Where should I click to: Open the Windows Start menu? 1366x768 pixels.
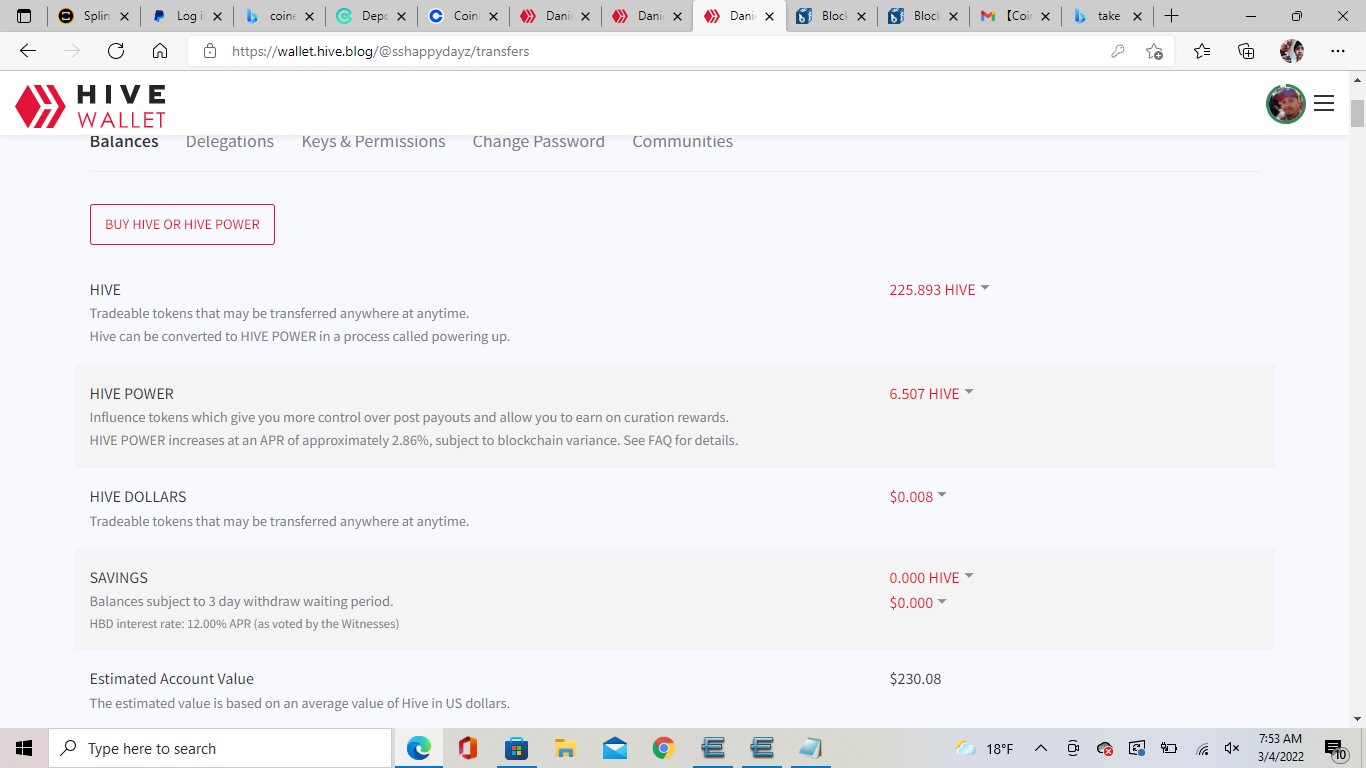tap(24, 748)
